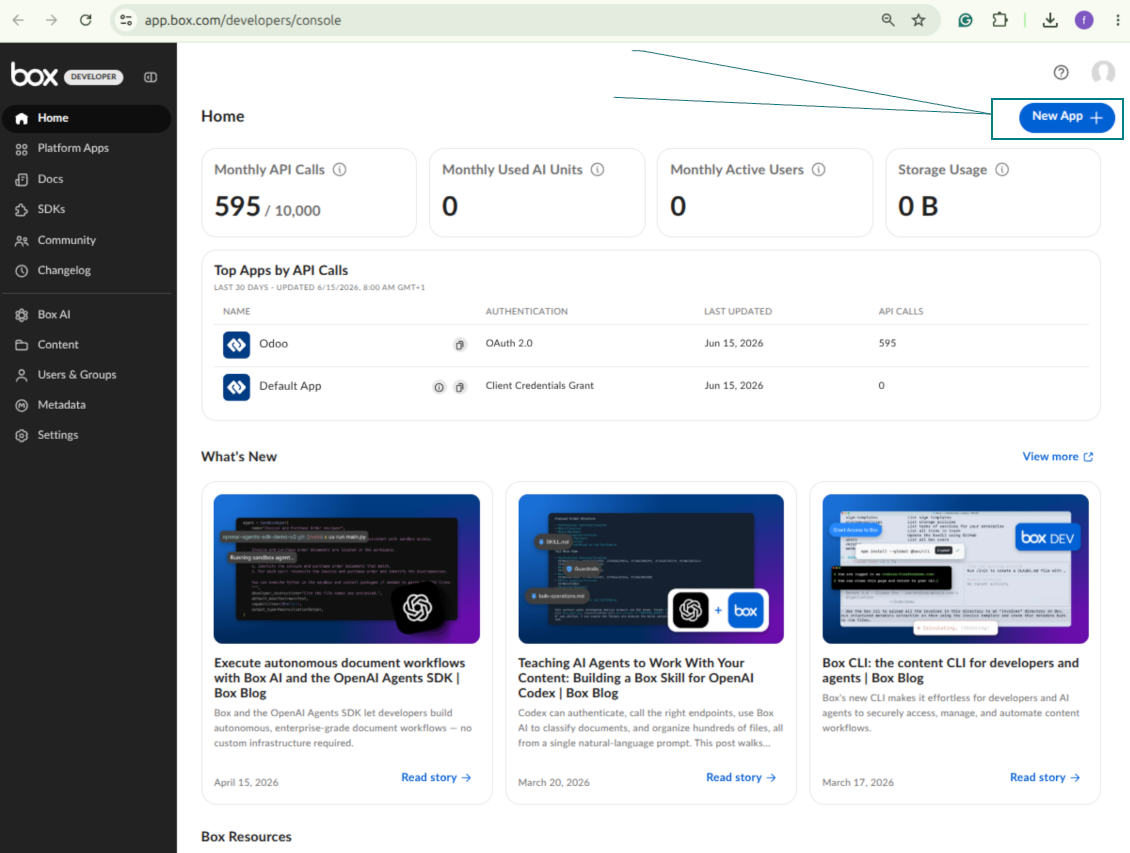1130x853 pixels.
Task: Click the browser forward arrow
Action: point(51,20)
